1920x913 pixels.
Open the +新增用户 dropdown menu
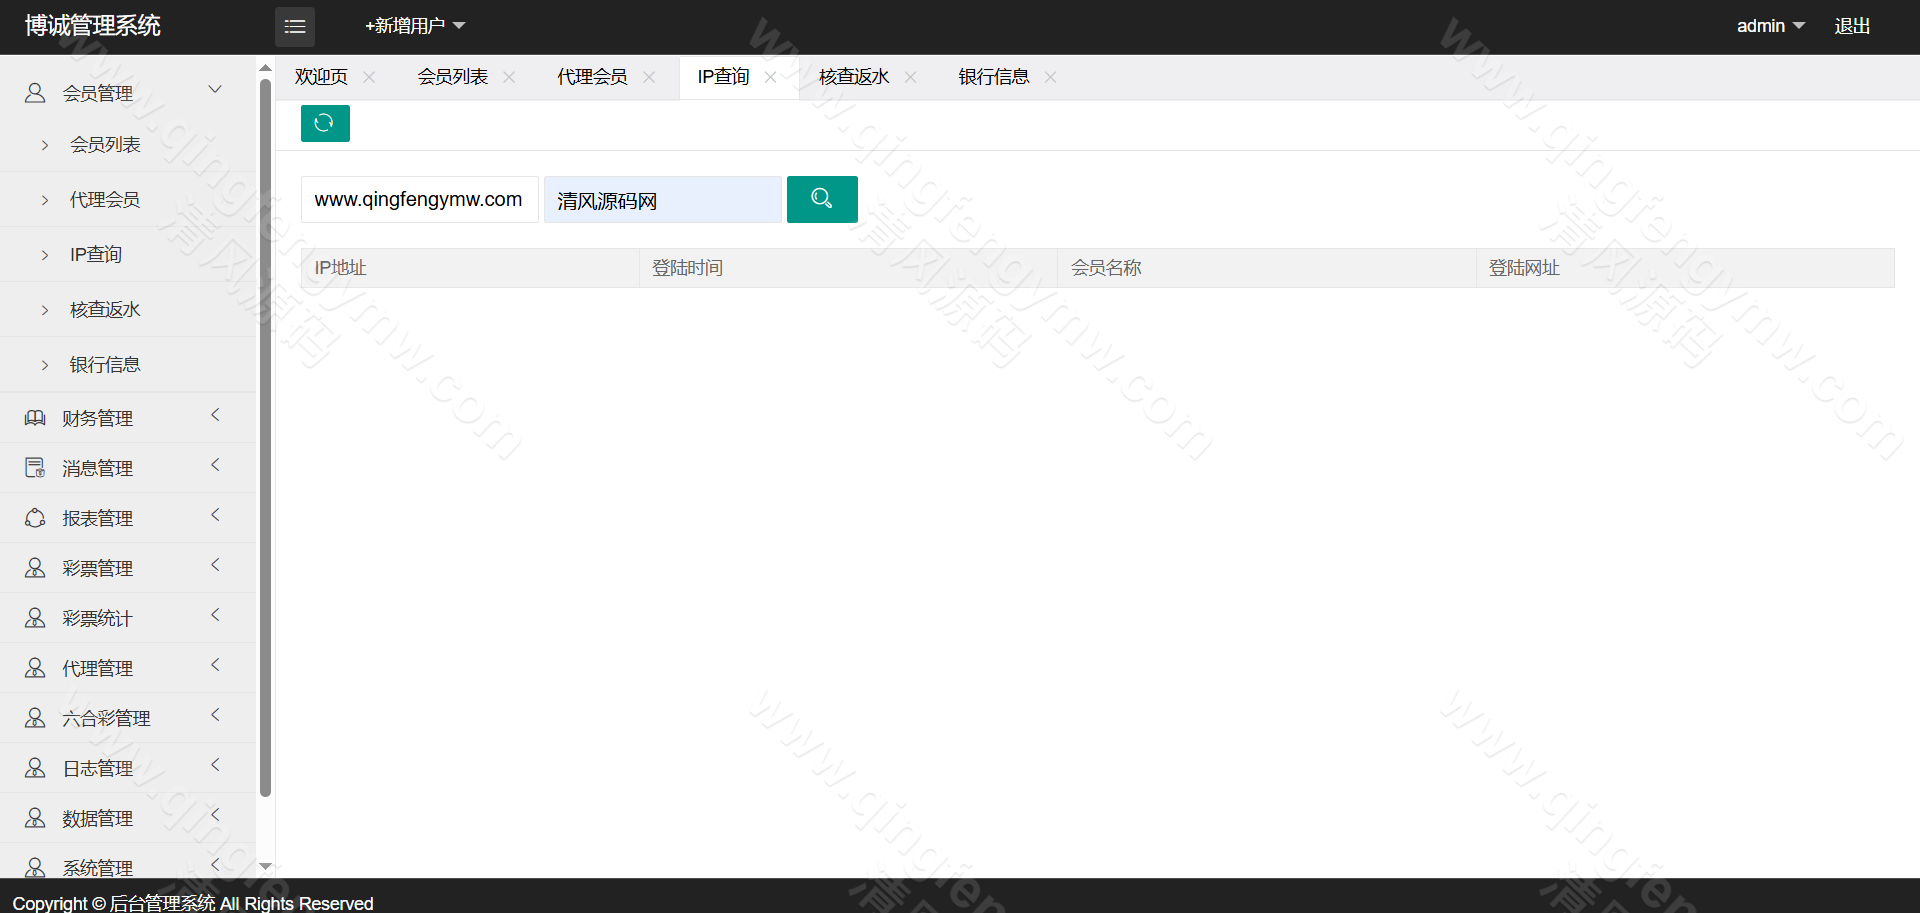click(415, 26)
